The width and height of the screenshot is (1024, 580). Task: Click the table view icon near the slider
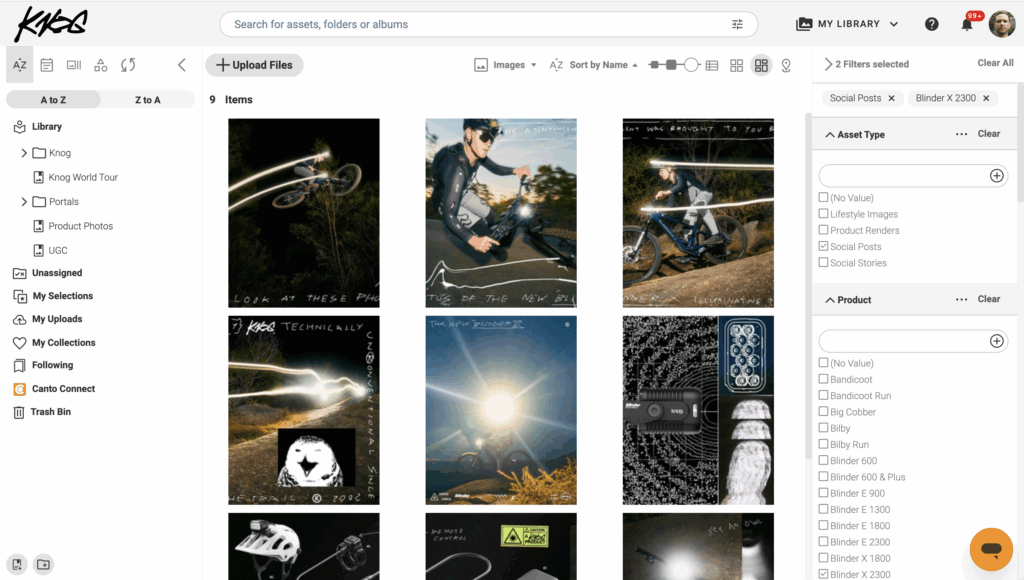click(711, 64)
